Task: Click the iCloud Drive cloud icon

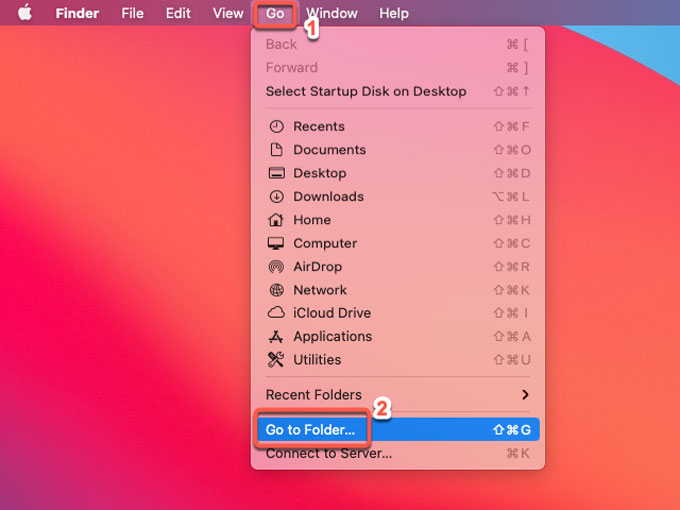Action: 276,313
